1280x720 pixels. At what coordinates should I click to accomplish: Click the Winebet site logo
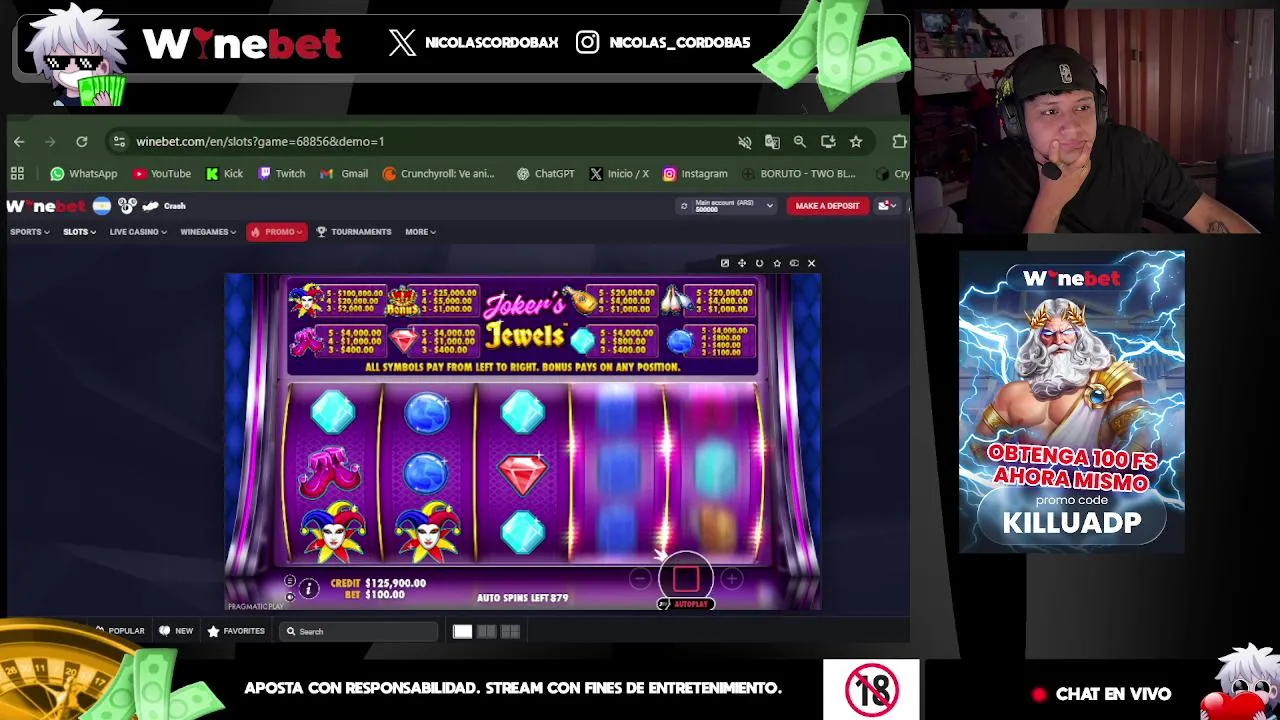[46, 206]
